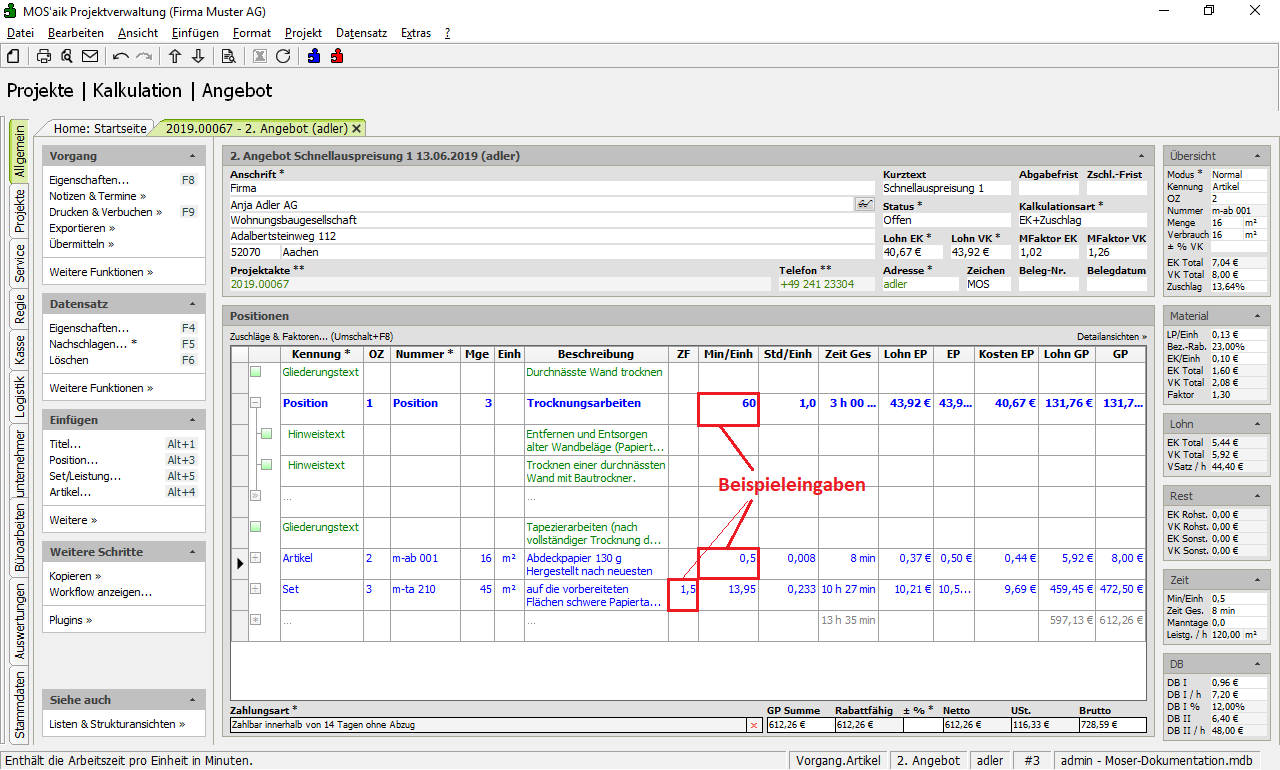Click the refresh circular arrow icon
The image size is (1280, 770).
pos(283,56)
